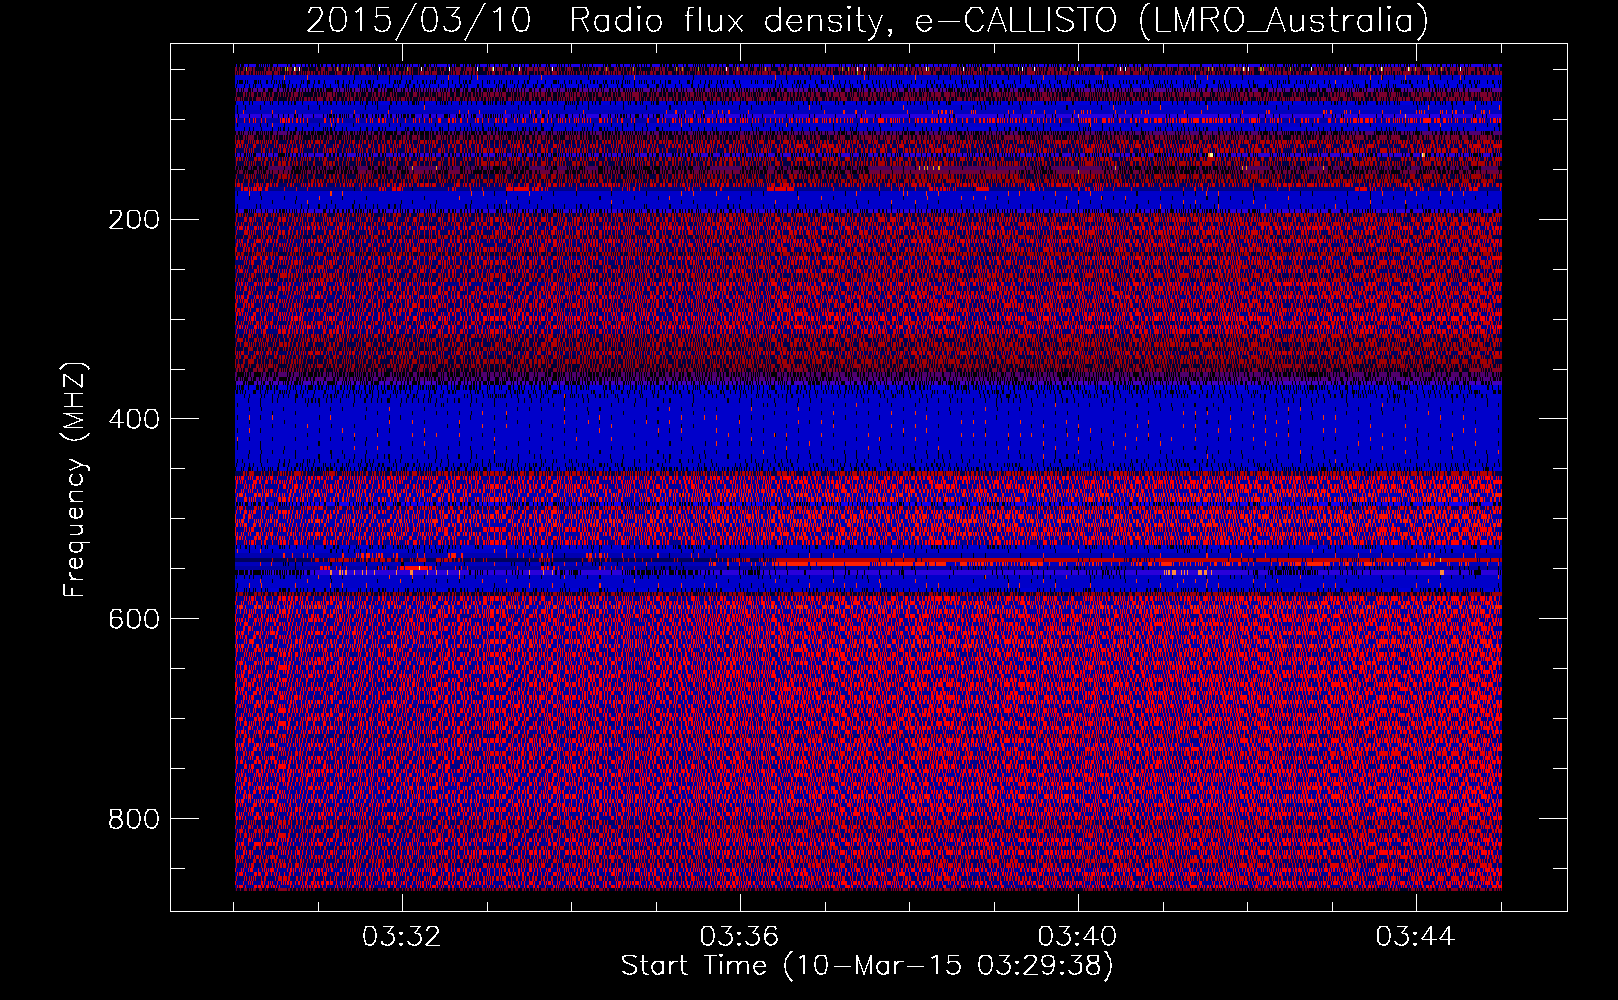Screen dimensions: 1618x1000
Task: Click the 03:32 time axis label
Action: point(402,937)
